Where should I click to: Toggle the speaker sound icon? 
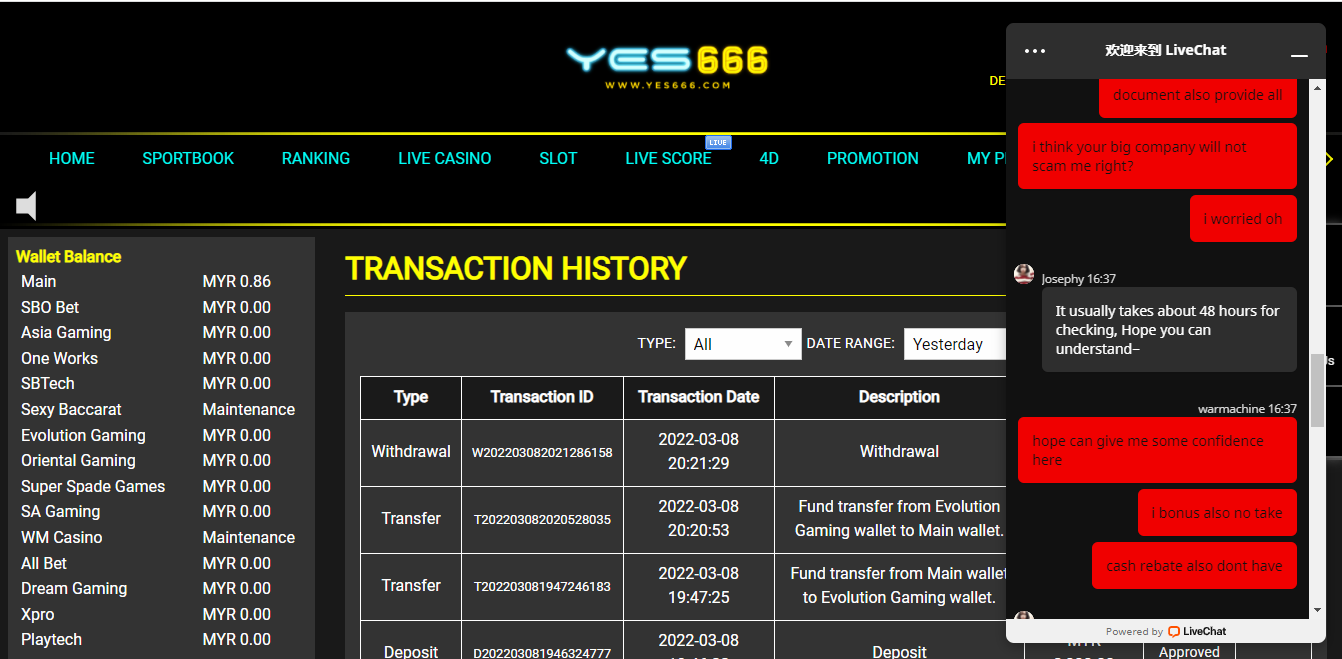click(x=27, y=206)
